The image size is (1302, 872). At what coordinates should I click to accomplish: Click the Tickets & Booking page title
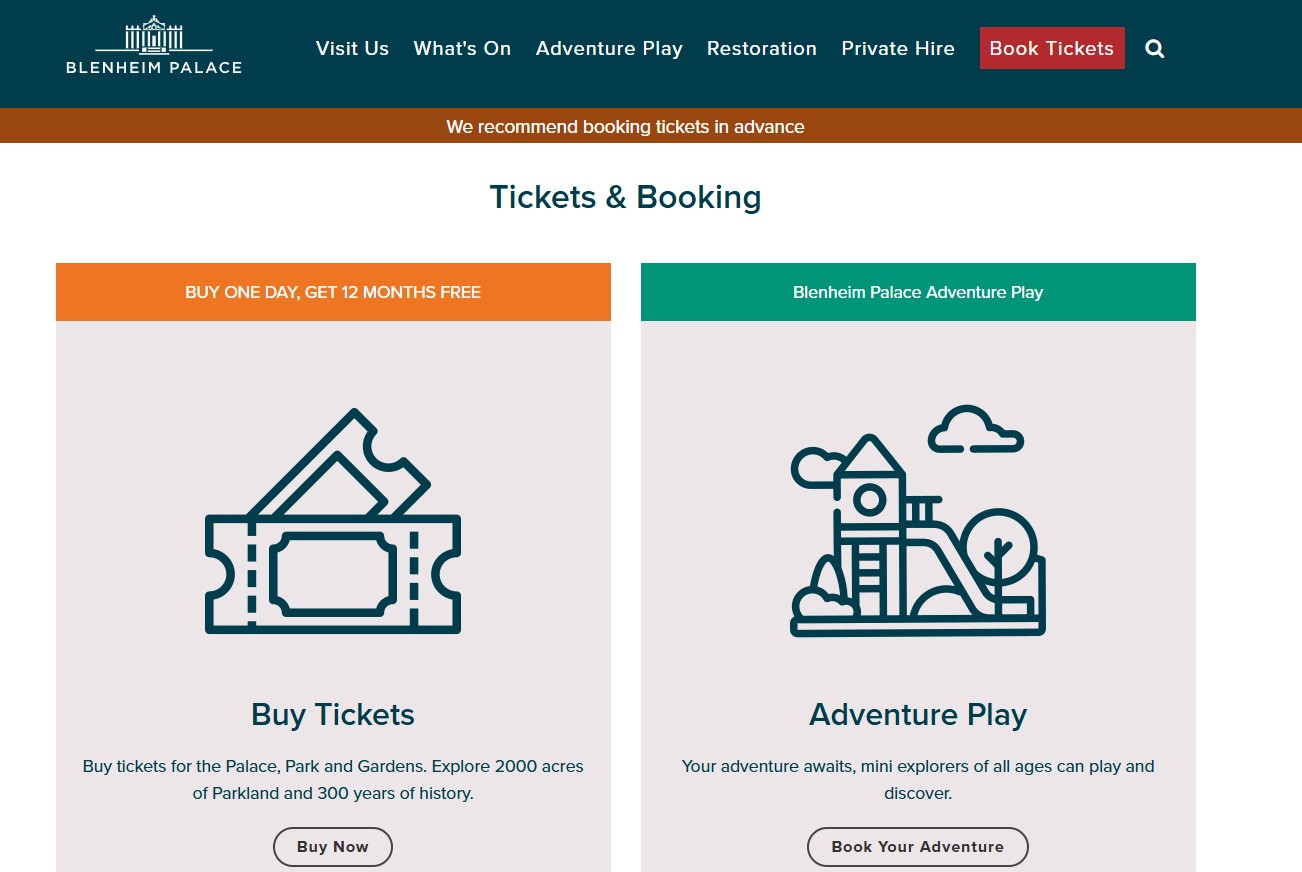click(625, 197)
